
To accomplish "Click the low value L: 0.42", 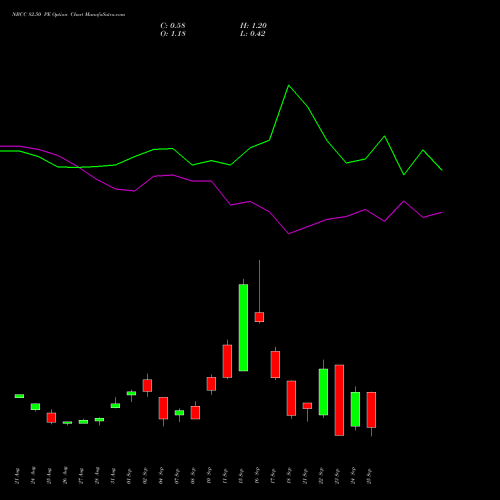I will tap(253, 34).
